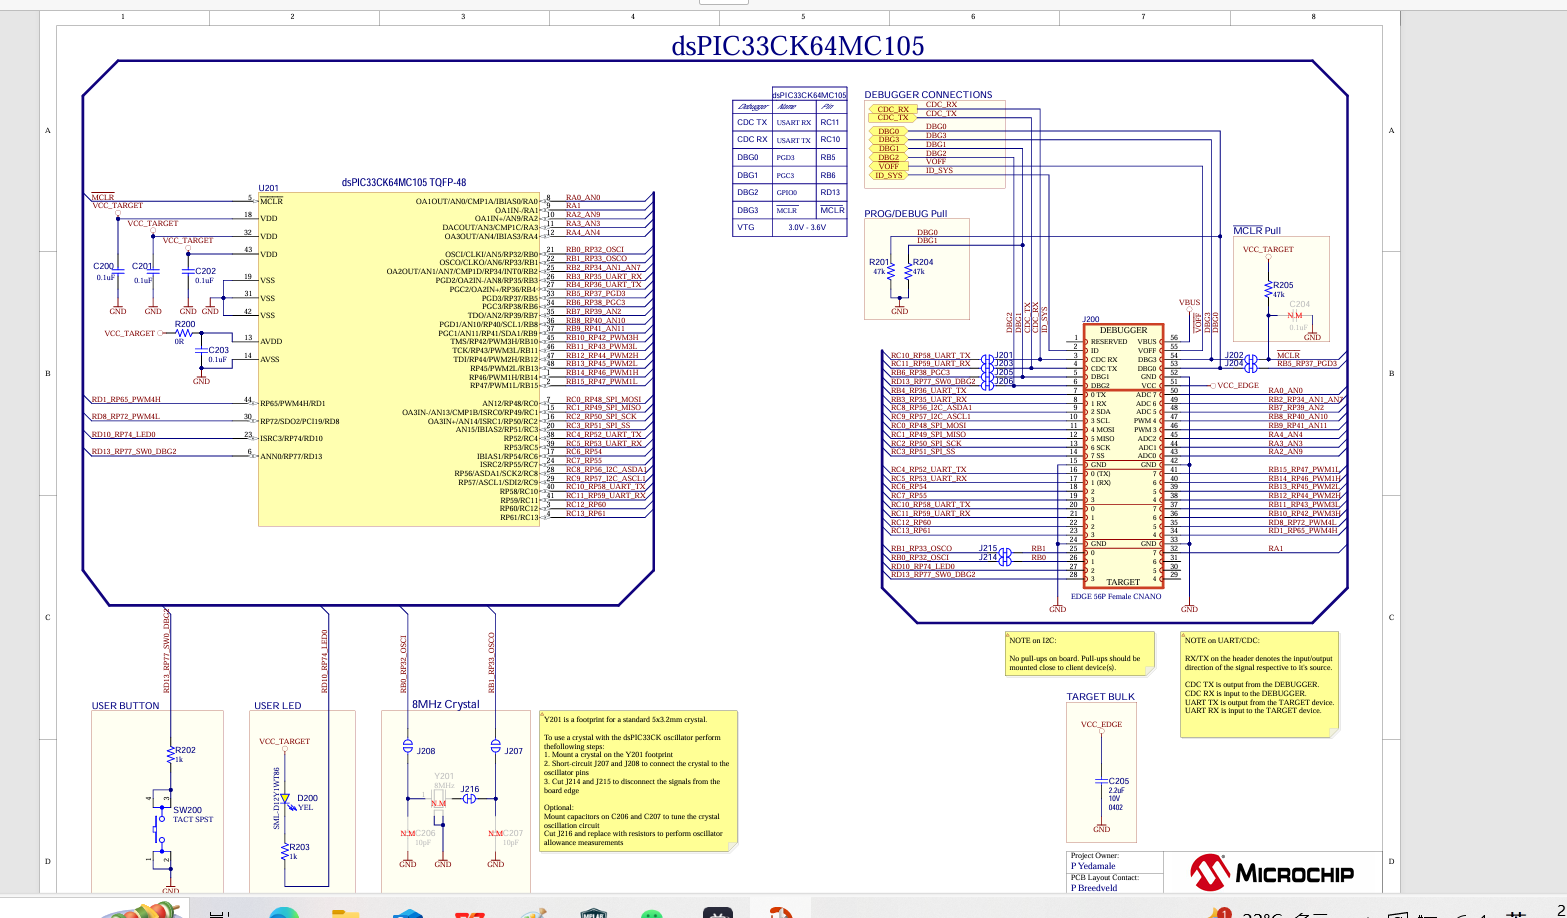The width and height of the screenshot is (1567, 918).
Task: Click the TACT SPST switch description
Action: point(193,819)
